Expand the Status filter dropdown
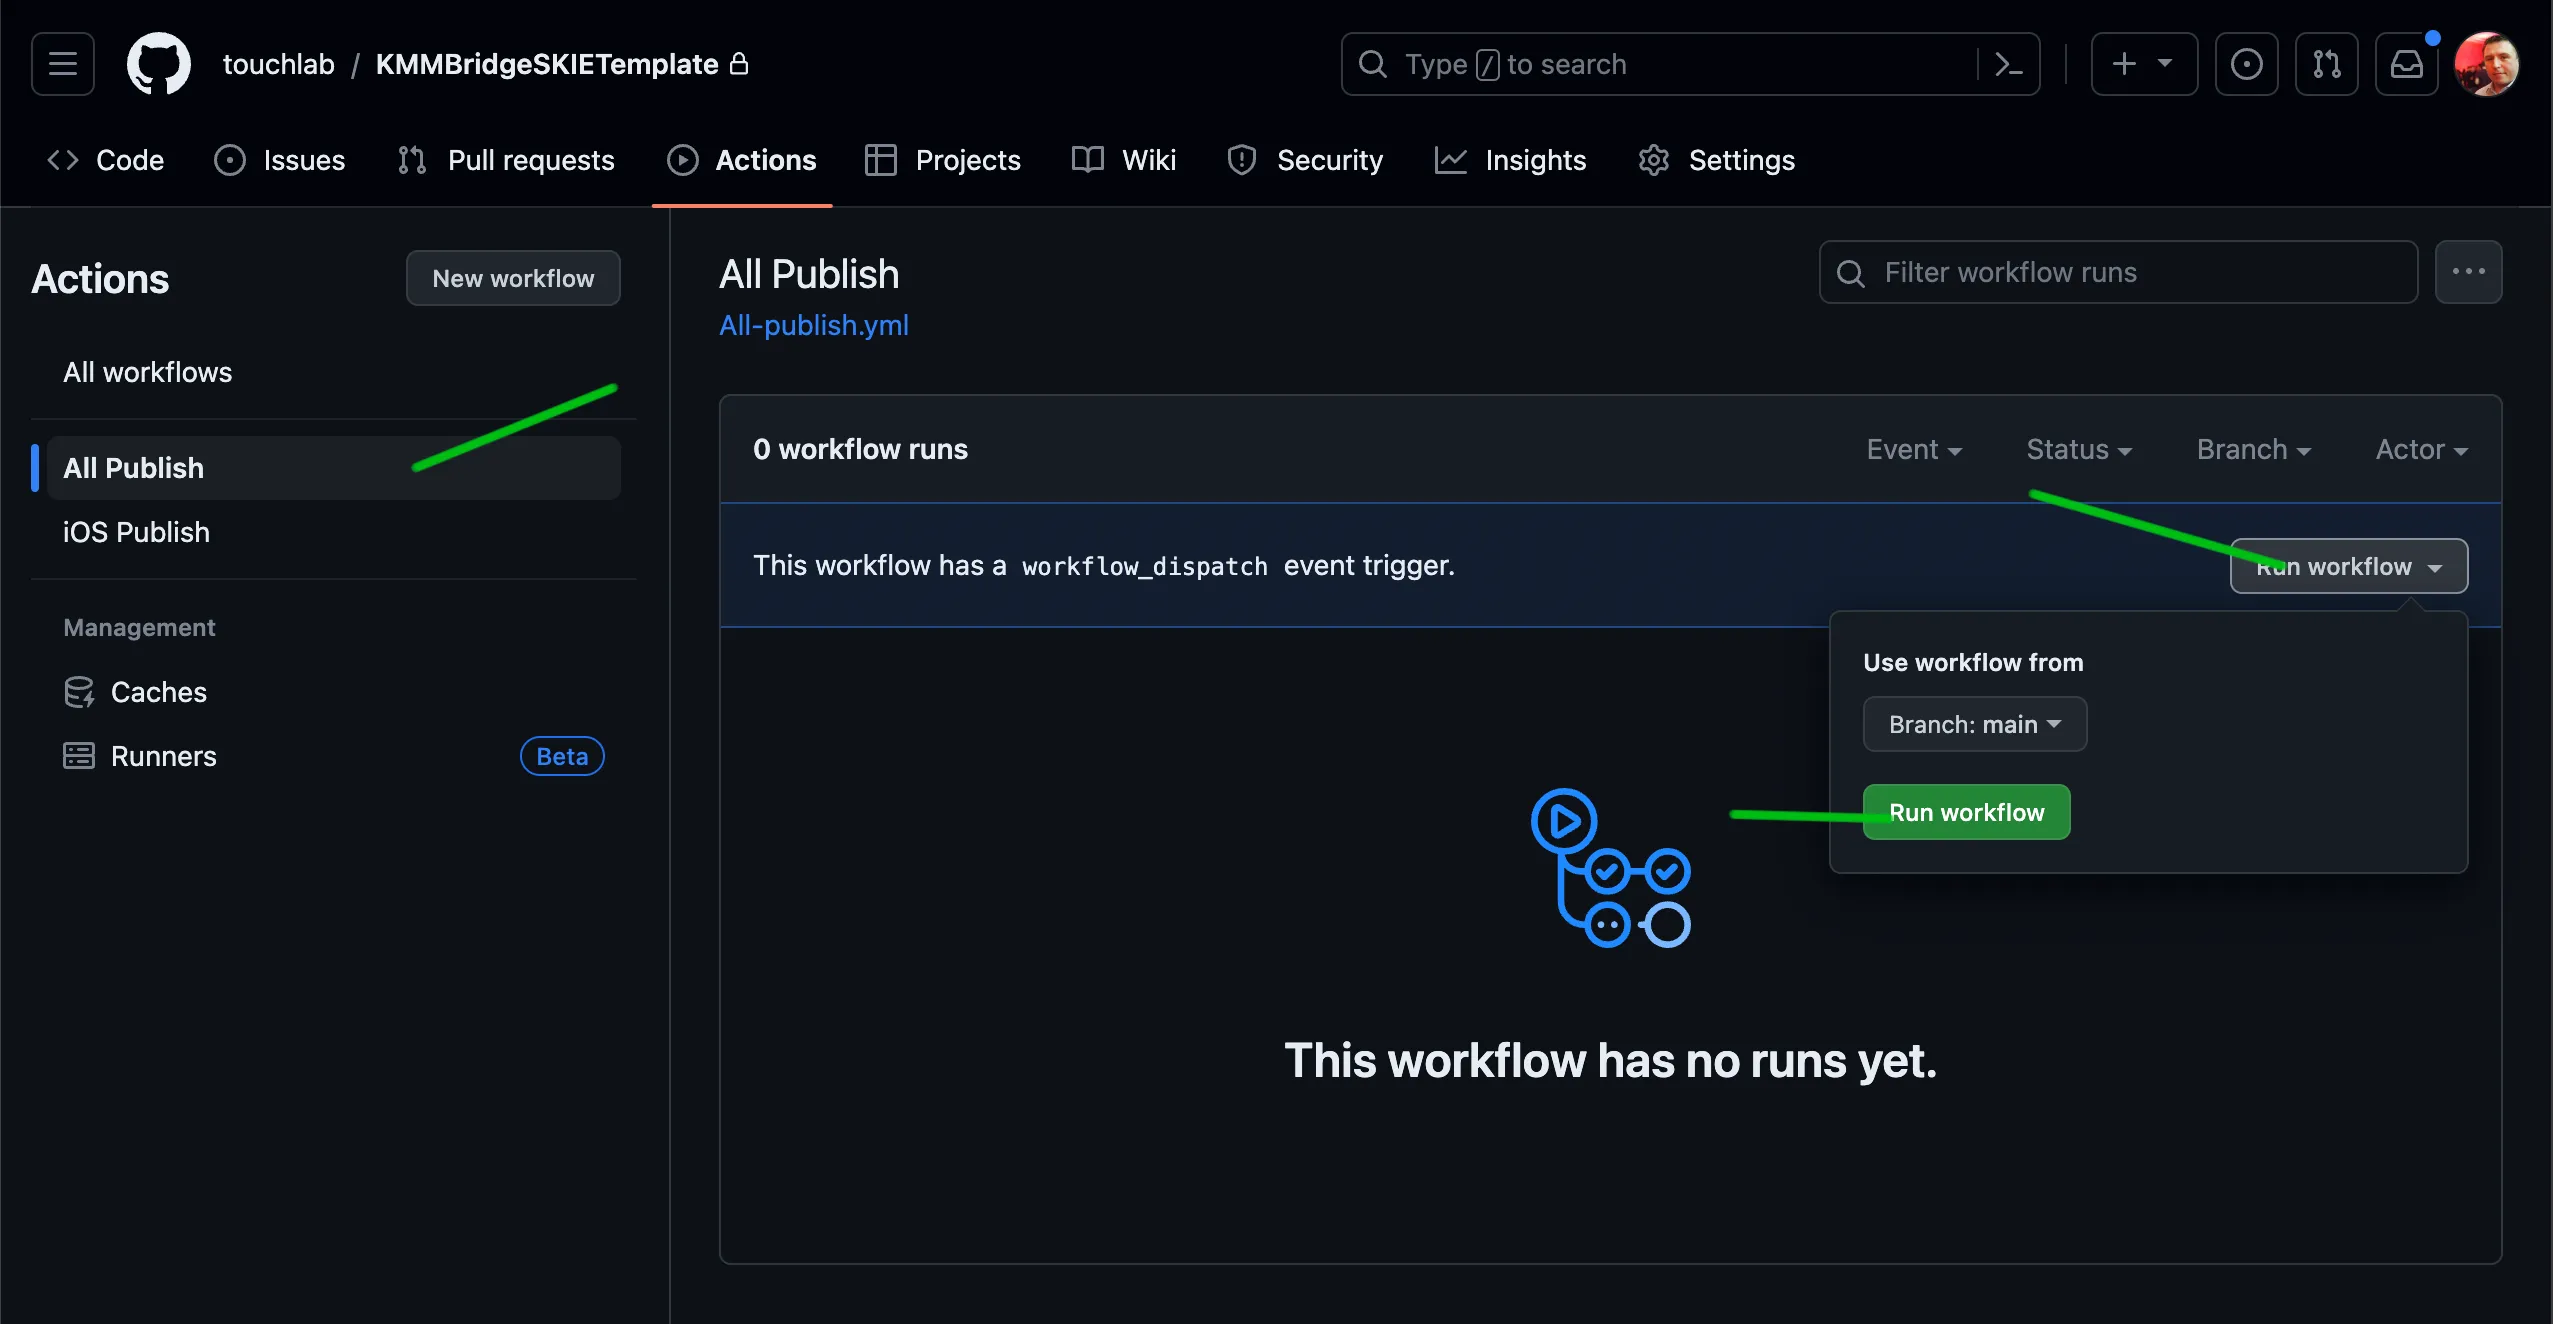The height and width of the screenshot is (1324, 2553). (2079, 450)
